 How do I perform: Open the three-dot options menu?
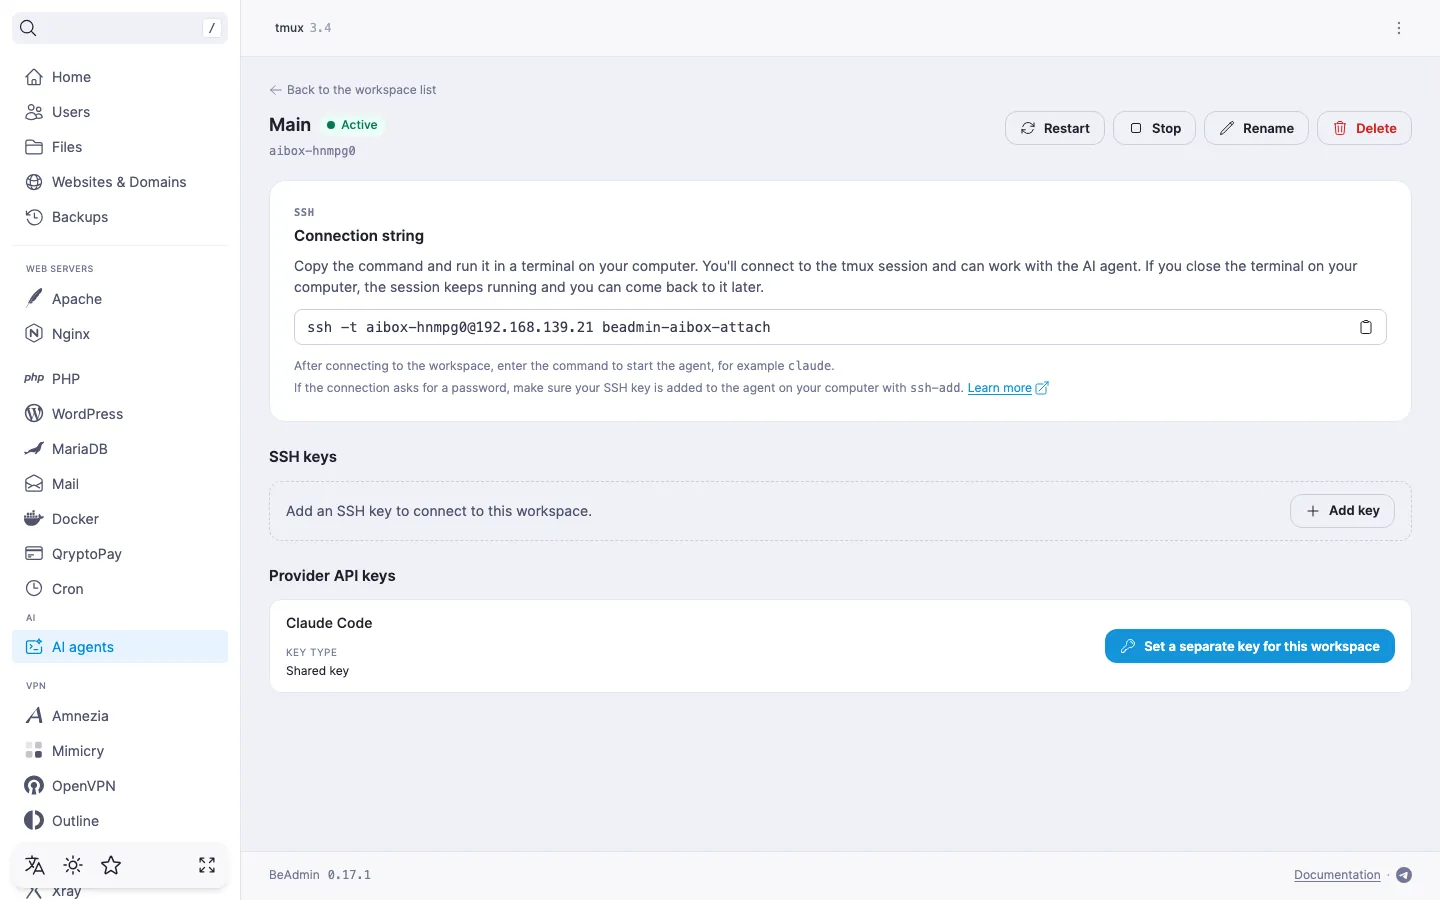(x=1399, y=28)
